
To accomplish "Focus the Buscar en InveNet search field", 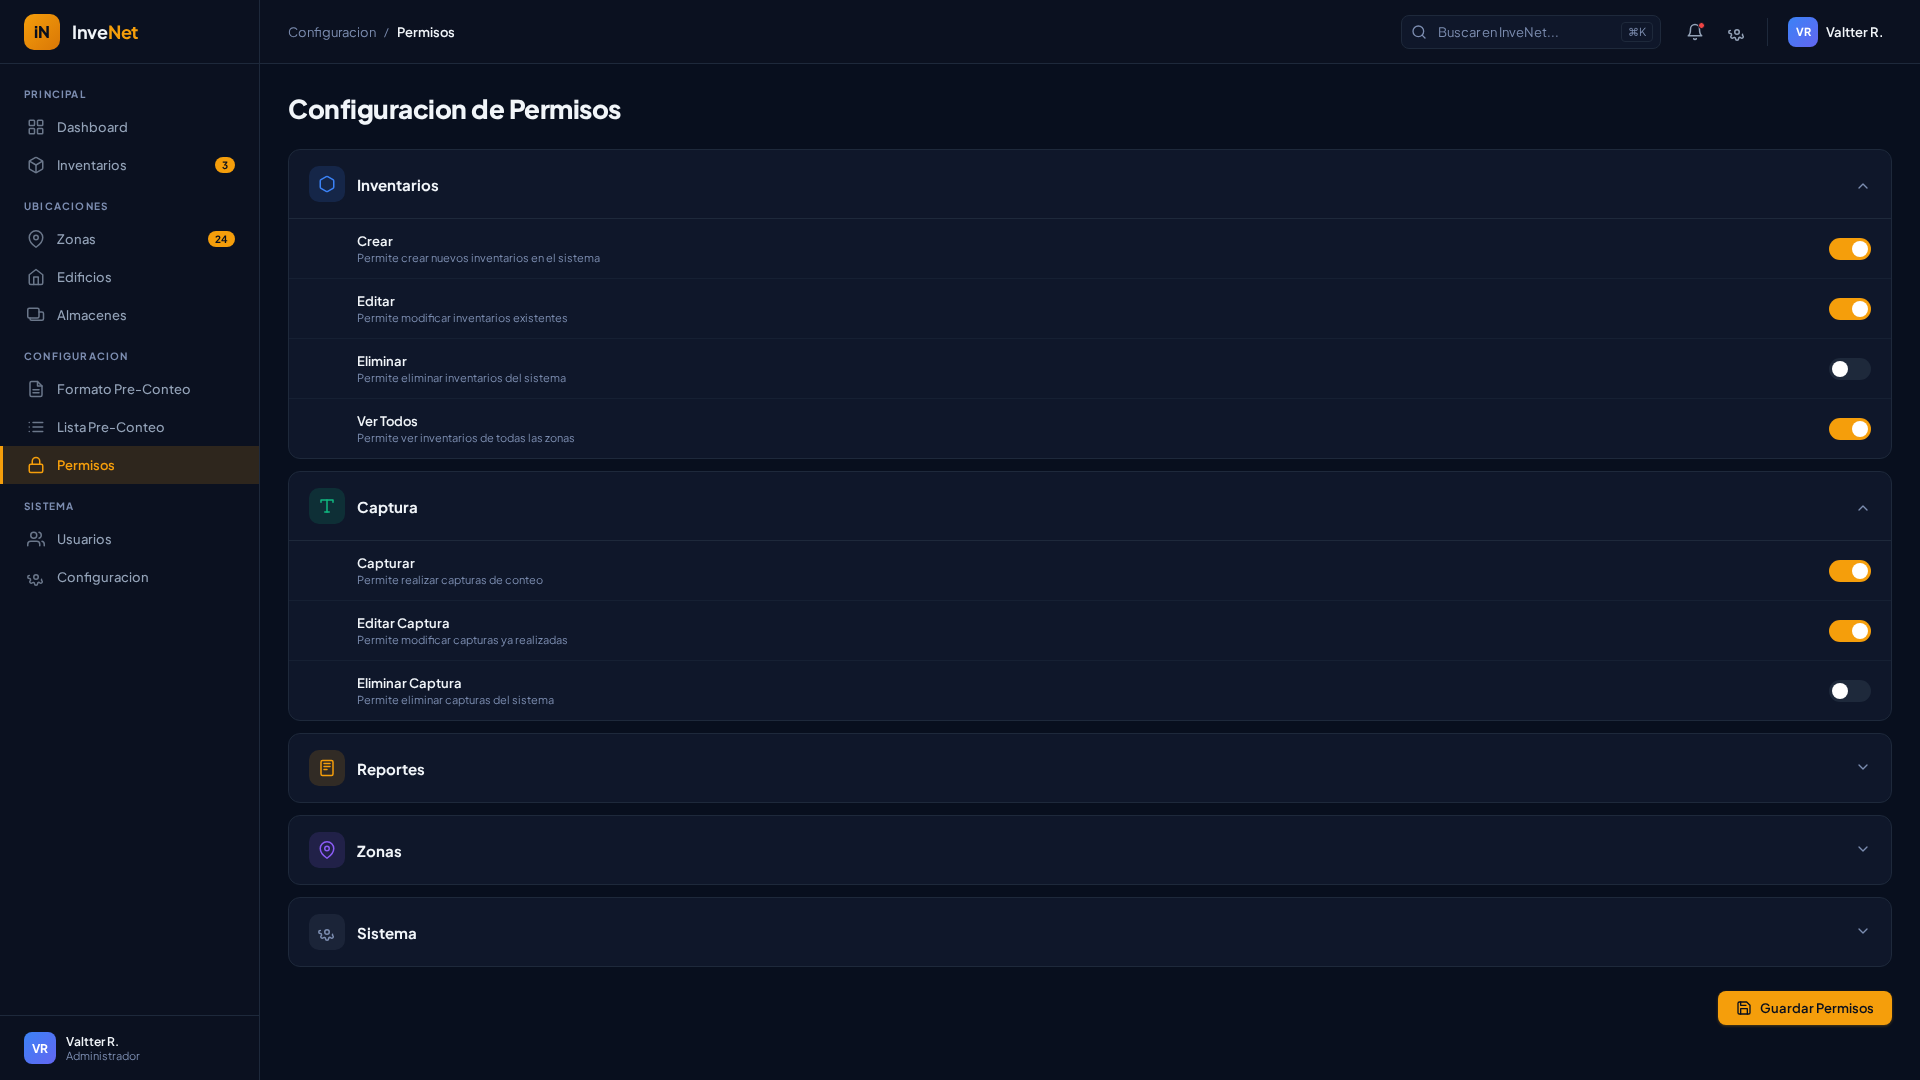I will (x=1520, y=32).
